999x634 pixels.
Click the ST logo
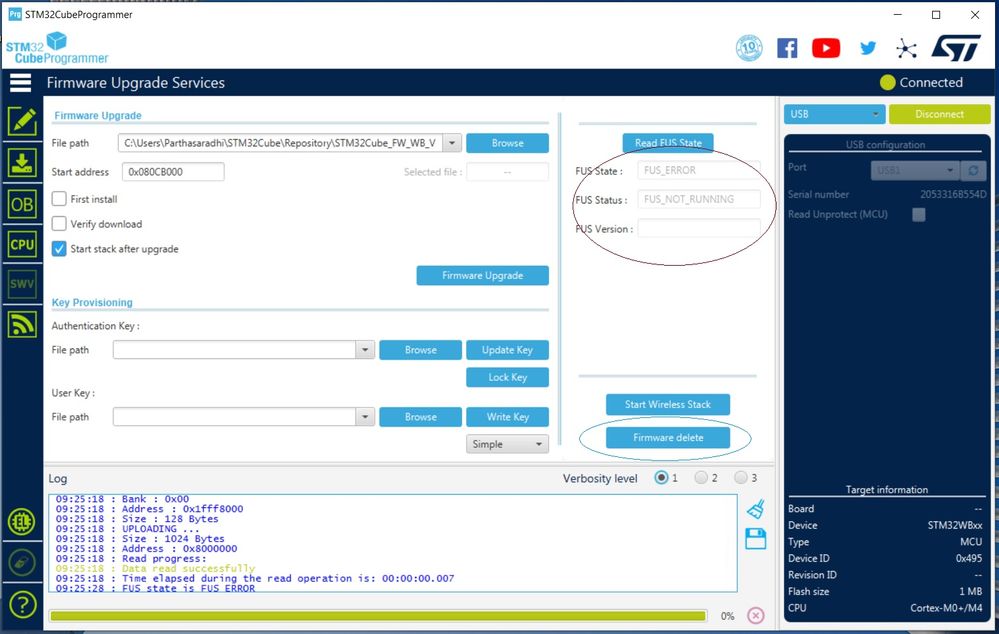click(x=956, y=48)
